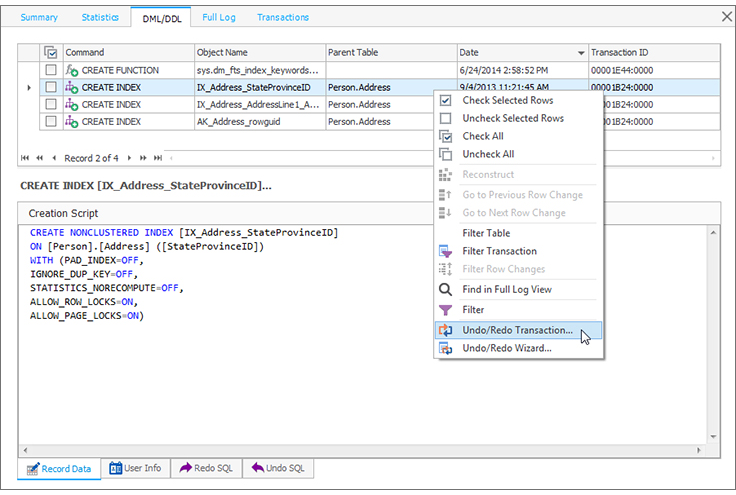Choose Filter Transaction menu entry
This screenshot has width=736, height=495.
click(518, 251)
